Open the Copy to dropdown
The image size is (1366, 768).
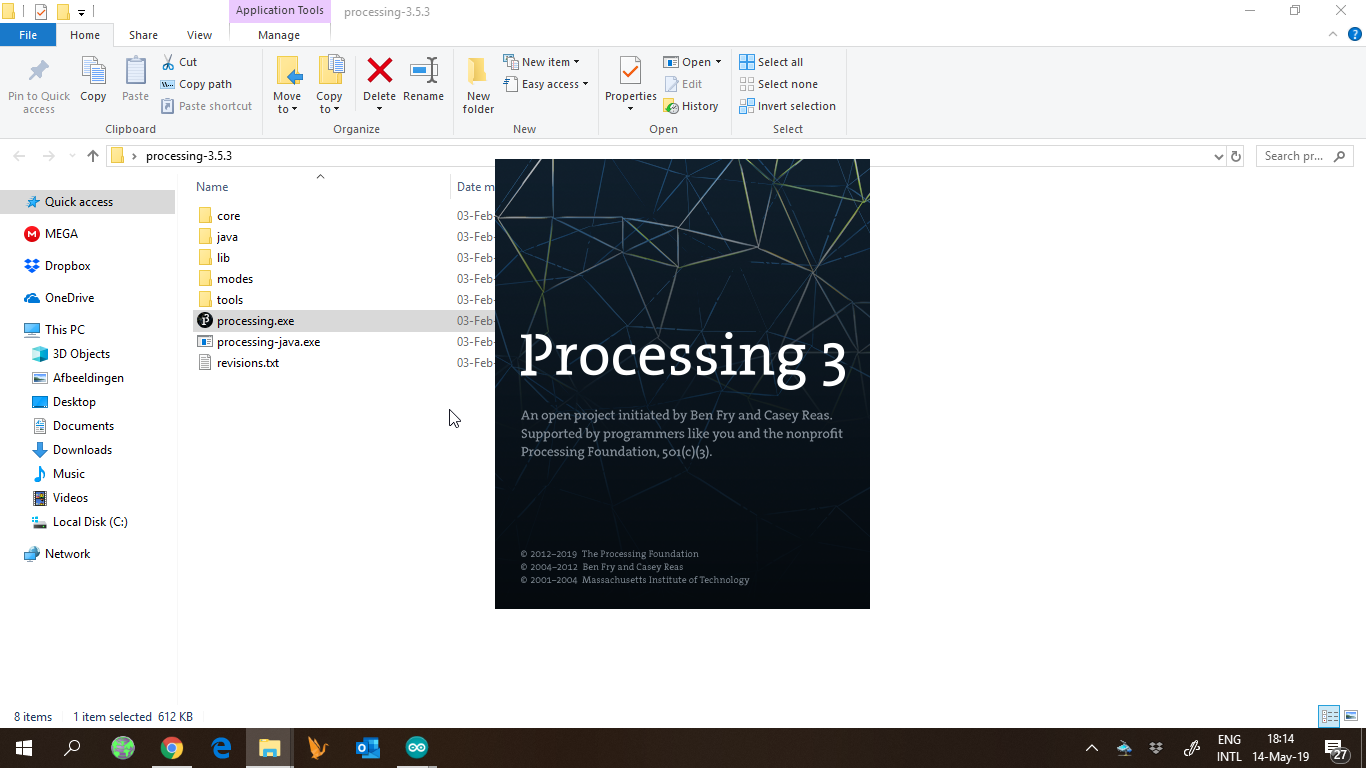[x=329, y=85]
